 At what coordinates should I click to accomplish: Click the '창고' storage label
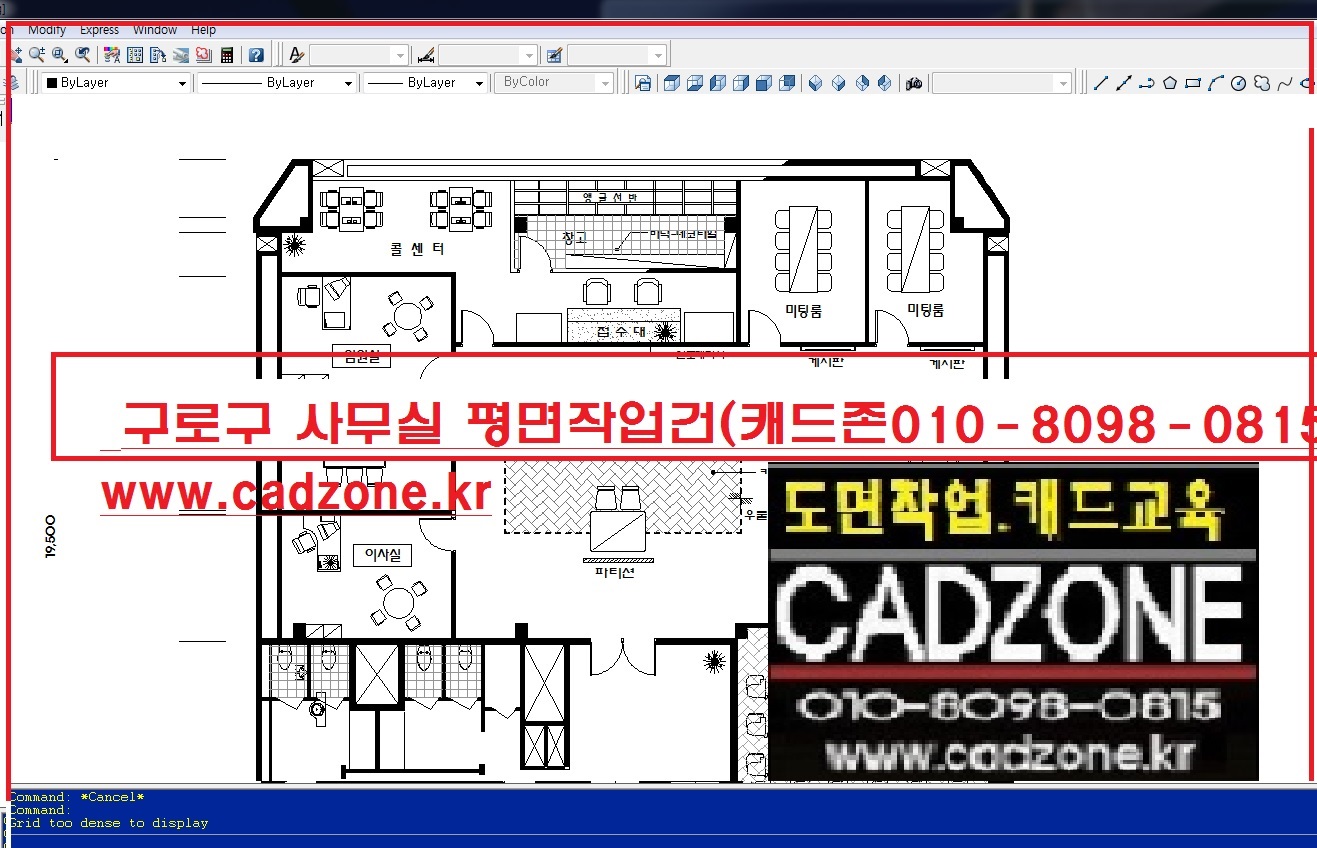[x=573, y=238]
